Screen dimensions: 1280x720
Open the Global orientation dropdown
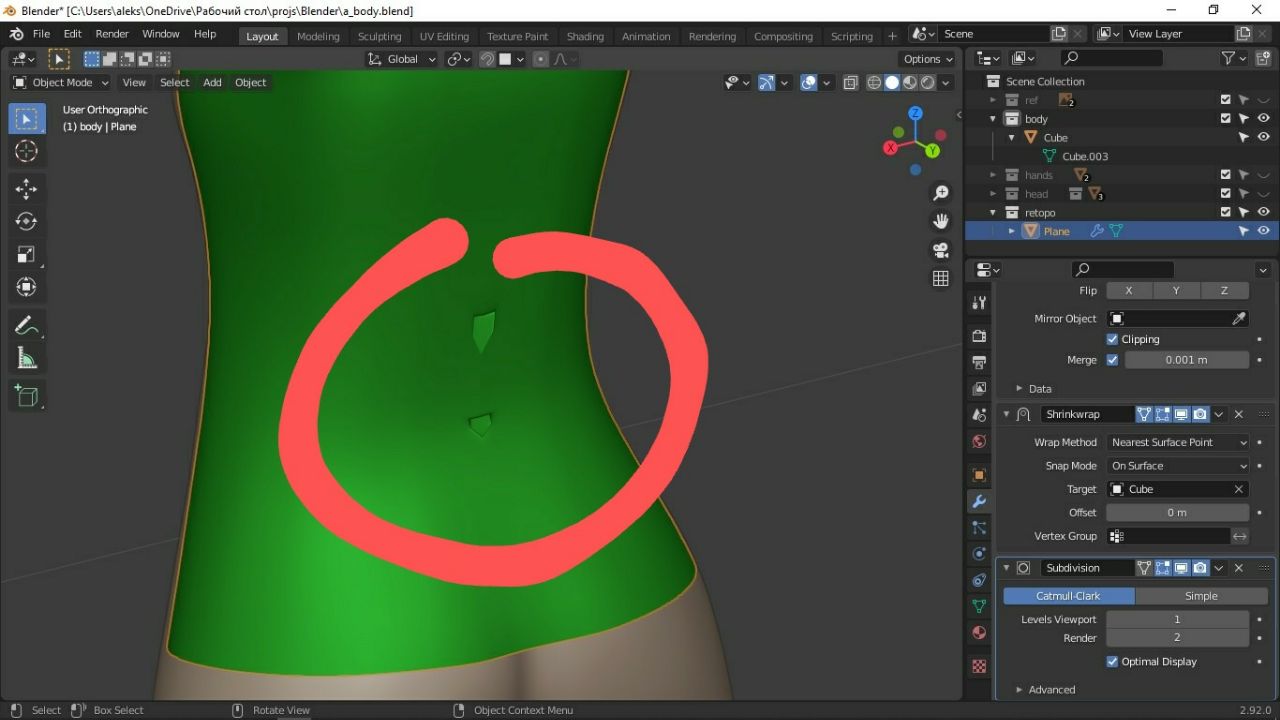pos(402,59)
